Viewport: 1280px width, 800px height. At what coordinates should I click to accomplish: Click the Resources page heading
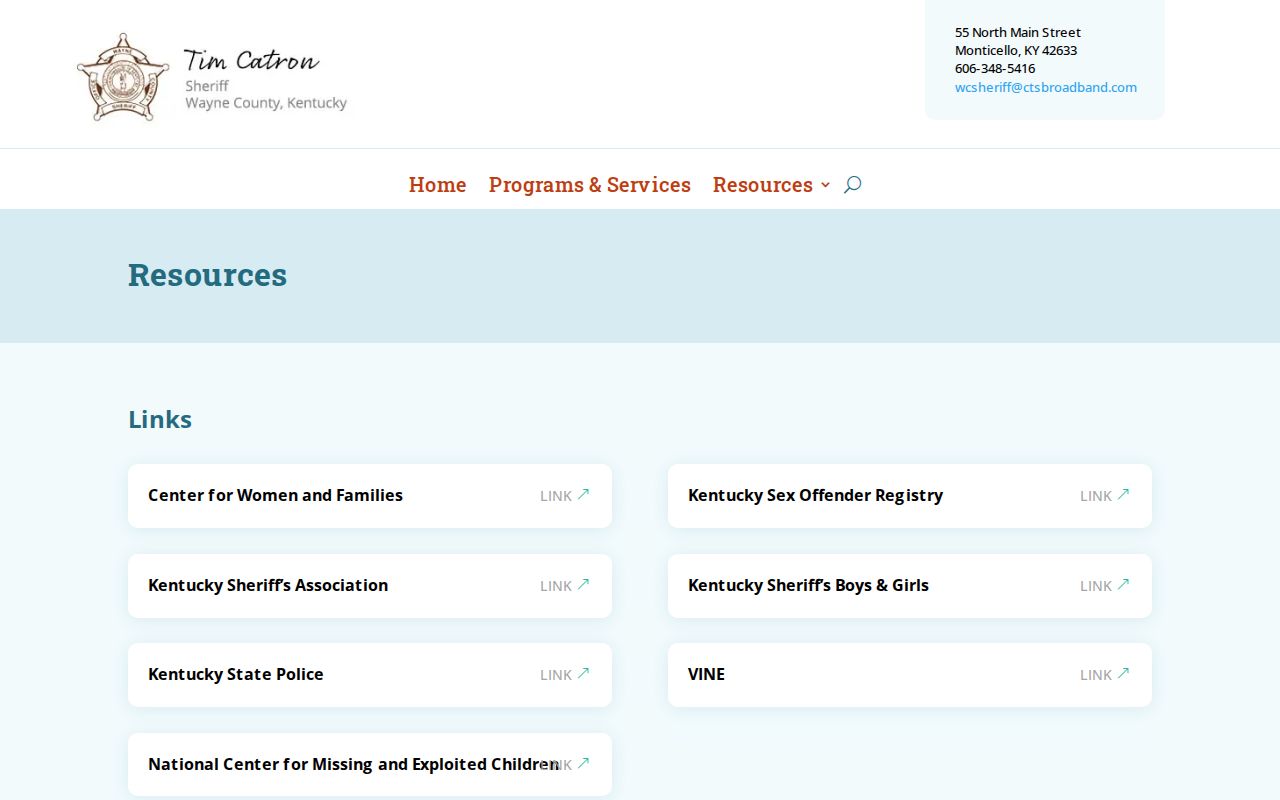208,275
